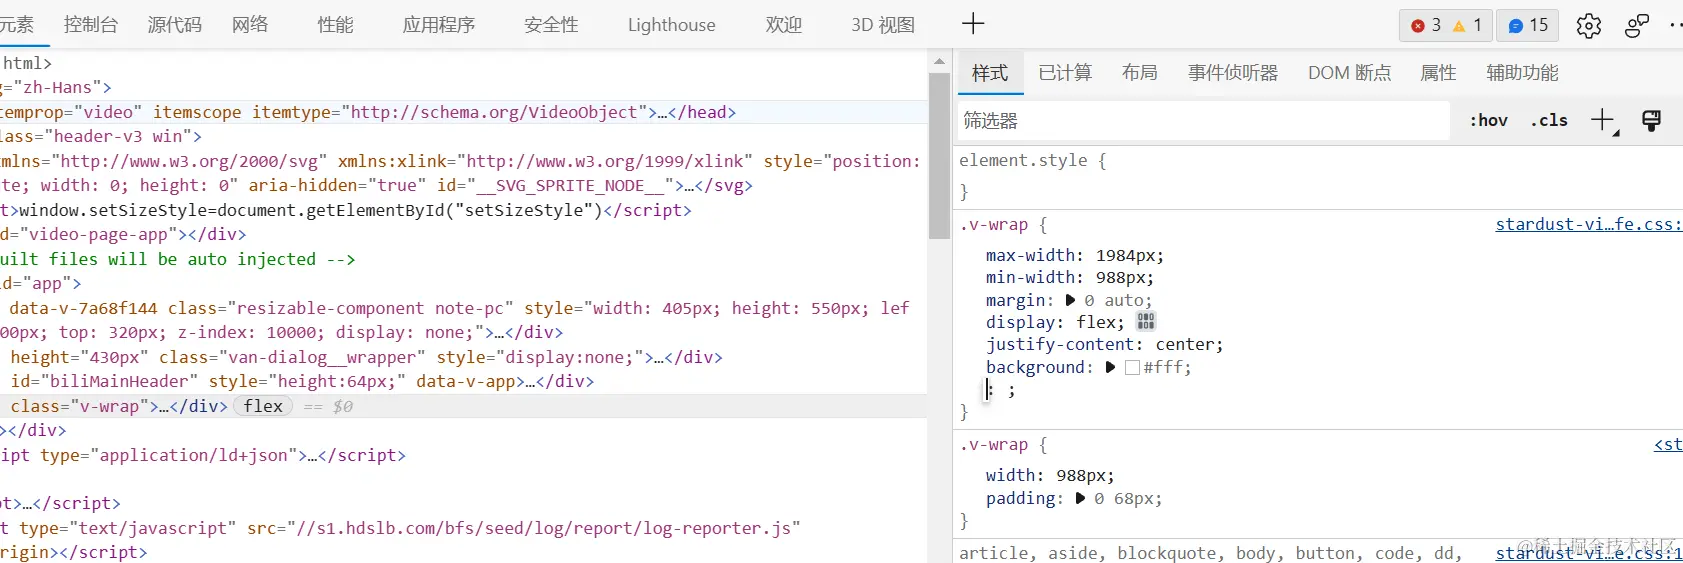Click the #fff background color swatch
Viewport: 1683px width, 563px height.
pyautogui.click(x=1132, y=367)
